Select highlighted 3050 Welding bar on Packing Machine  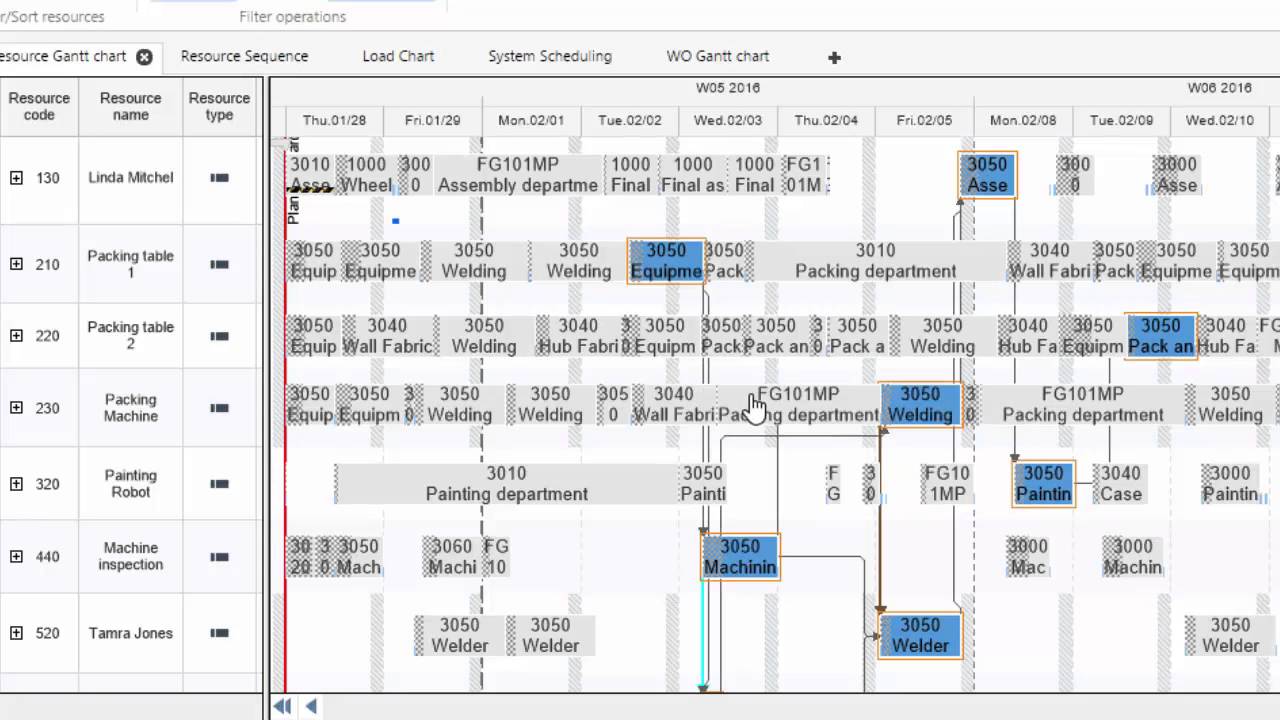920,405
